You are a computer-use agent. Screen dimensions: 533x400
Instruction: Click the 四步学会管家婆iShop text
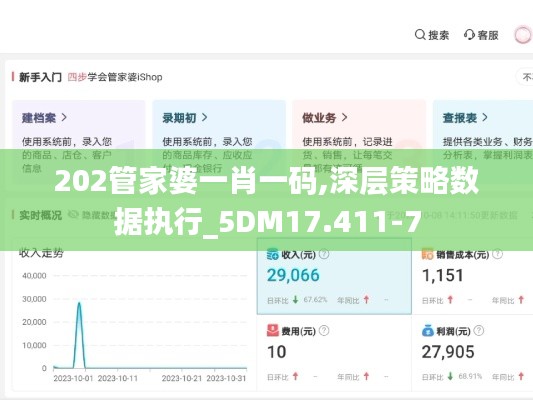[x=115, y=77]
